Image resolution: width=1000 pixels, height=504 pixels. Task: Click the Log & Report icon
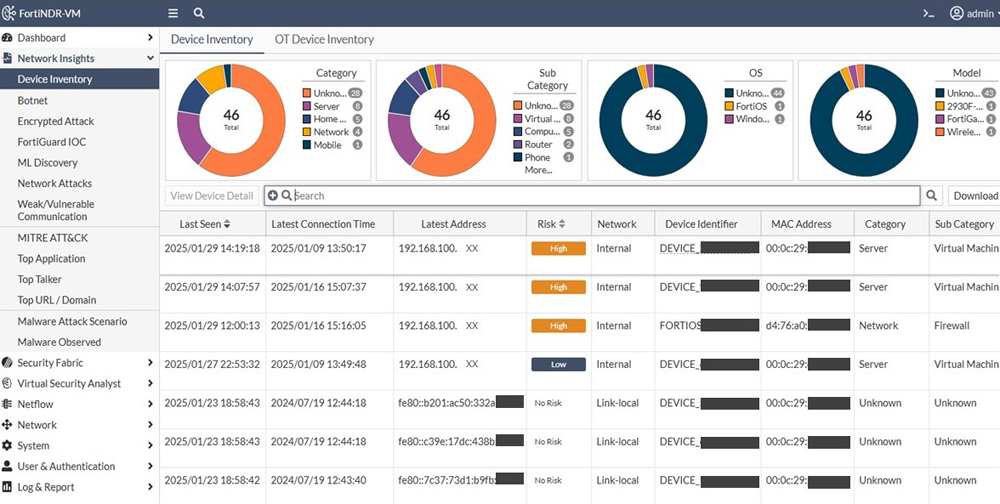click(x=7, y=487)
